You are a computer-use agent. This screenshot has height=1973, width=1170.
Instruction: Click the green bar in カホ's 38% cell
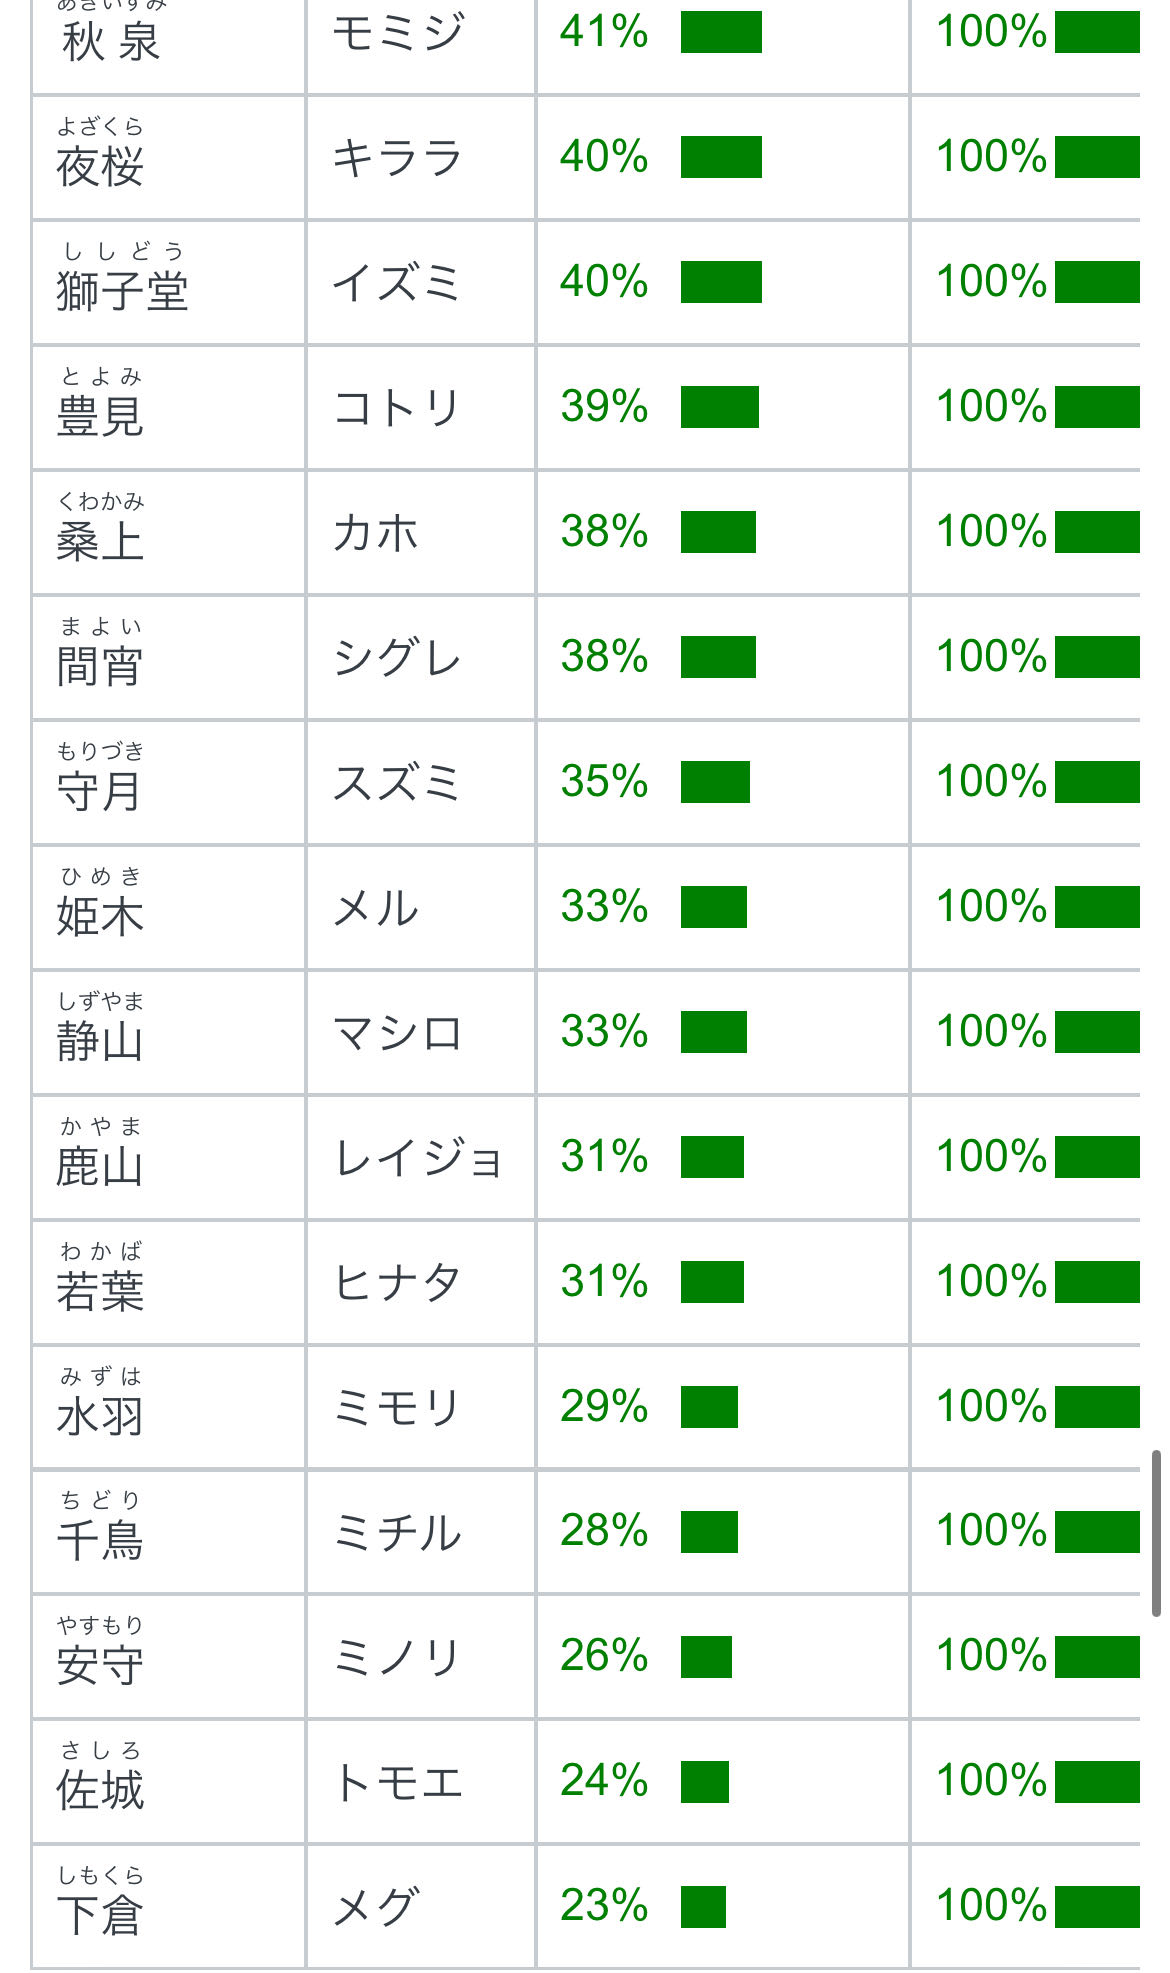tap(718, 532)
